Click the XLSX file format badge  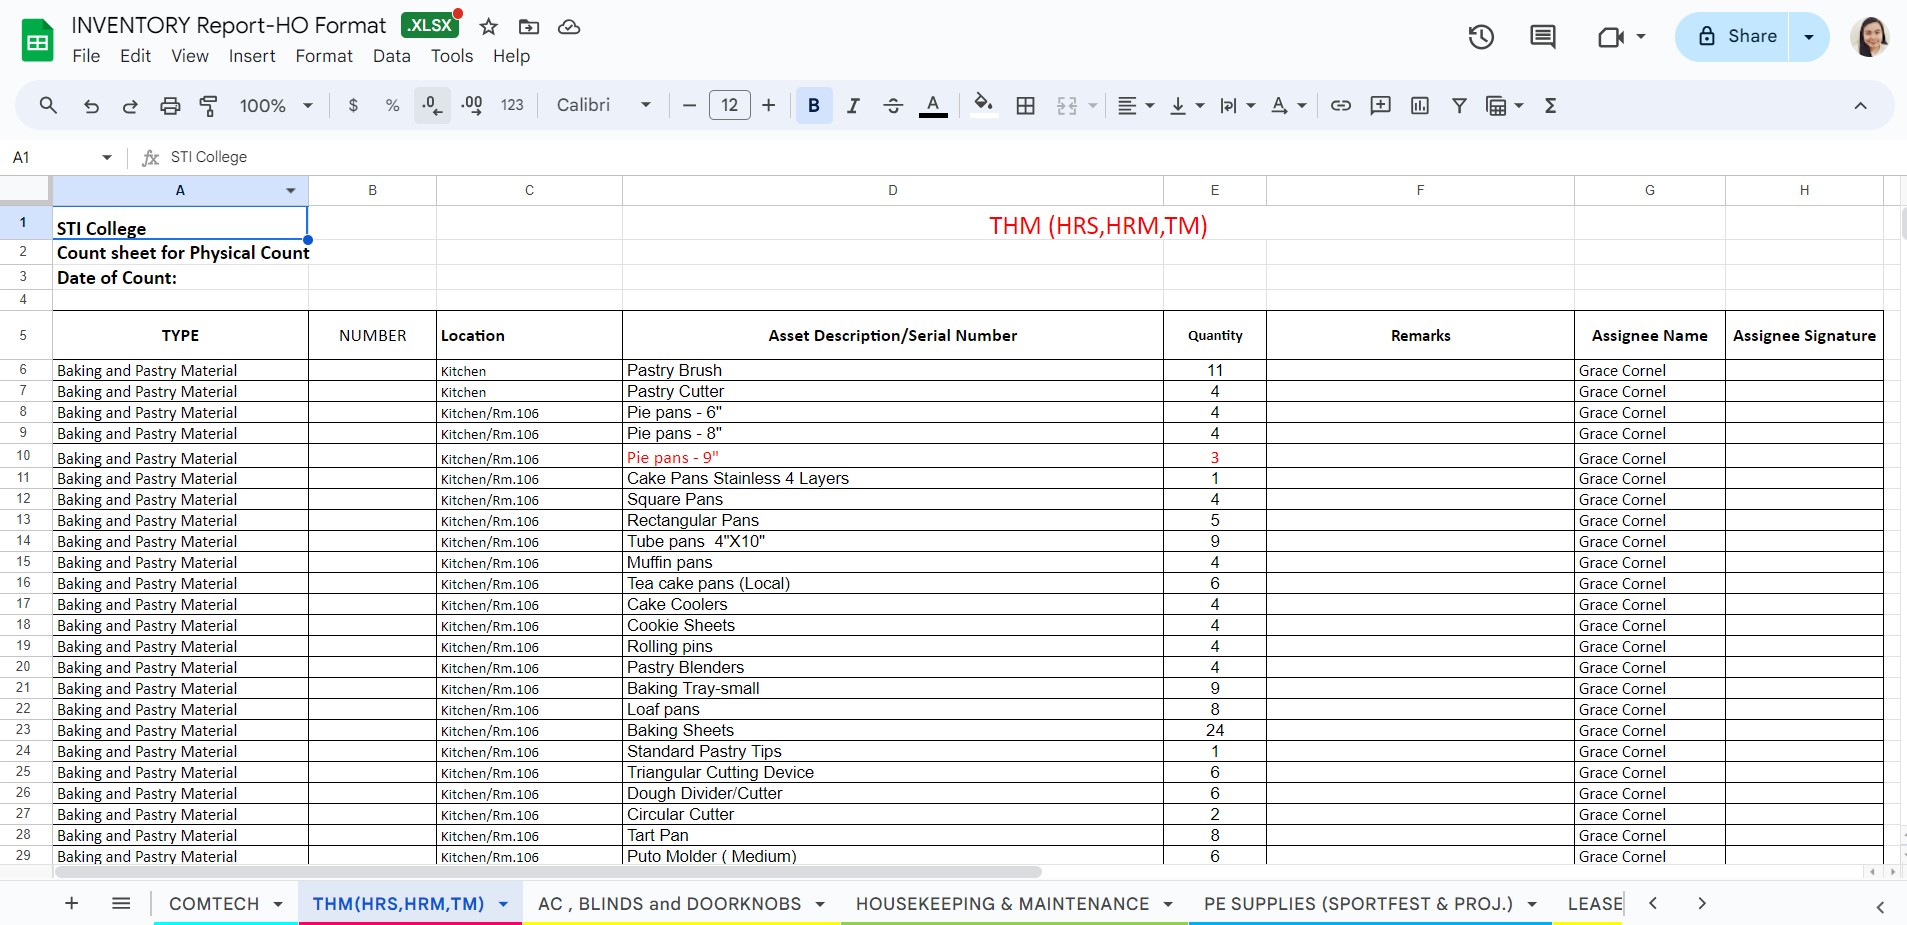click(429, 25)
